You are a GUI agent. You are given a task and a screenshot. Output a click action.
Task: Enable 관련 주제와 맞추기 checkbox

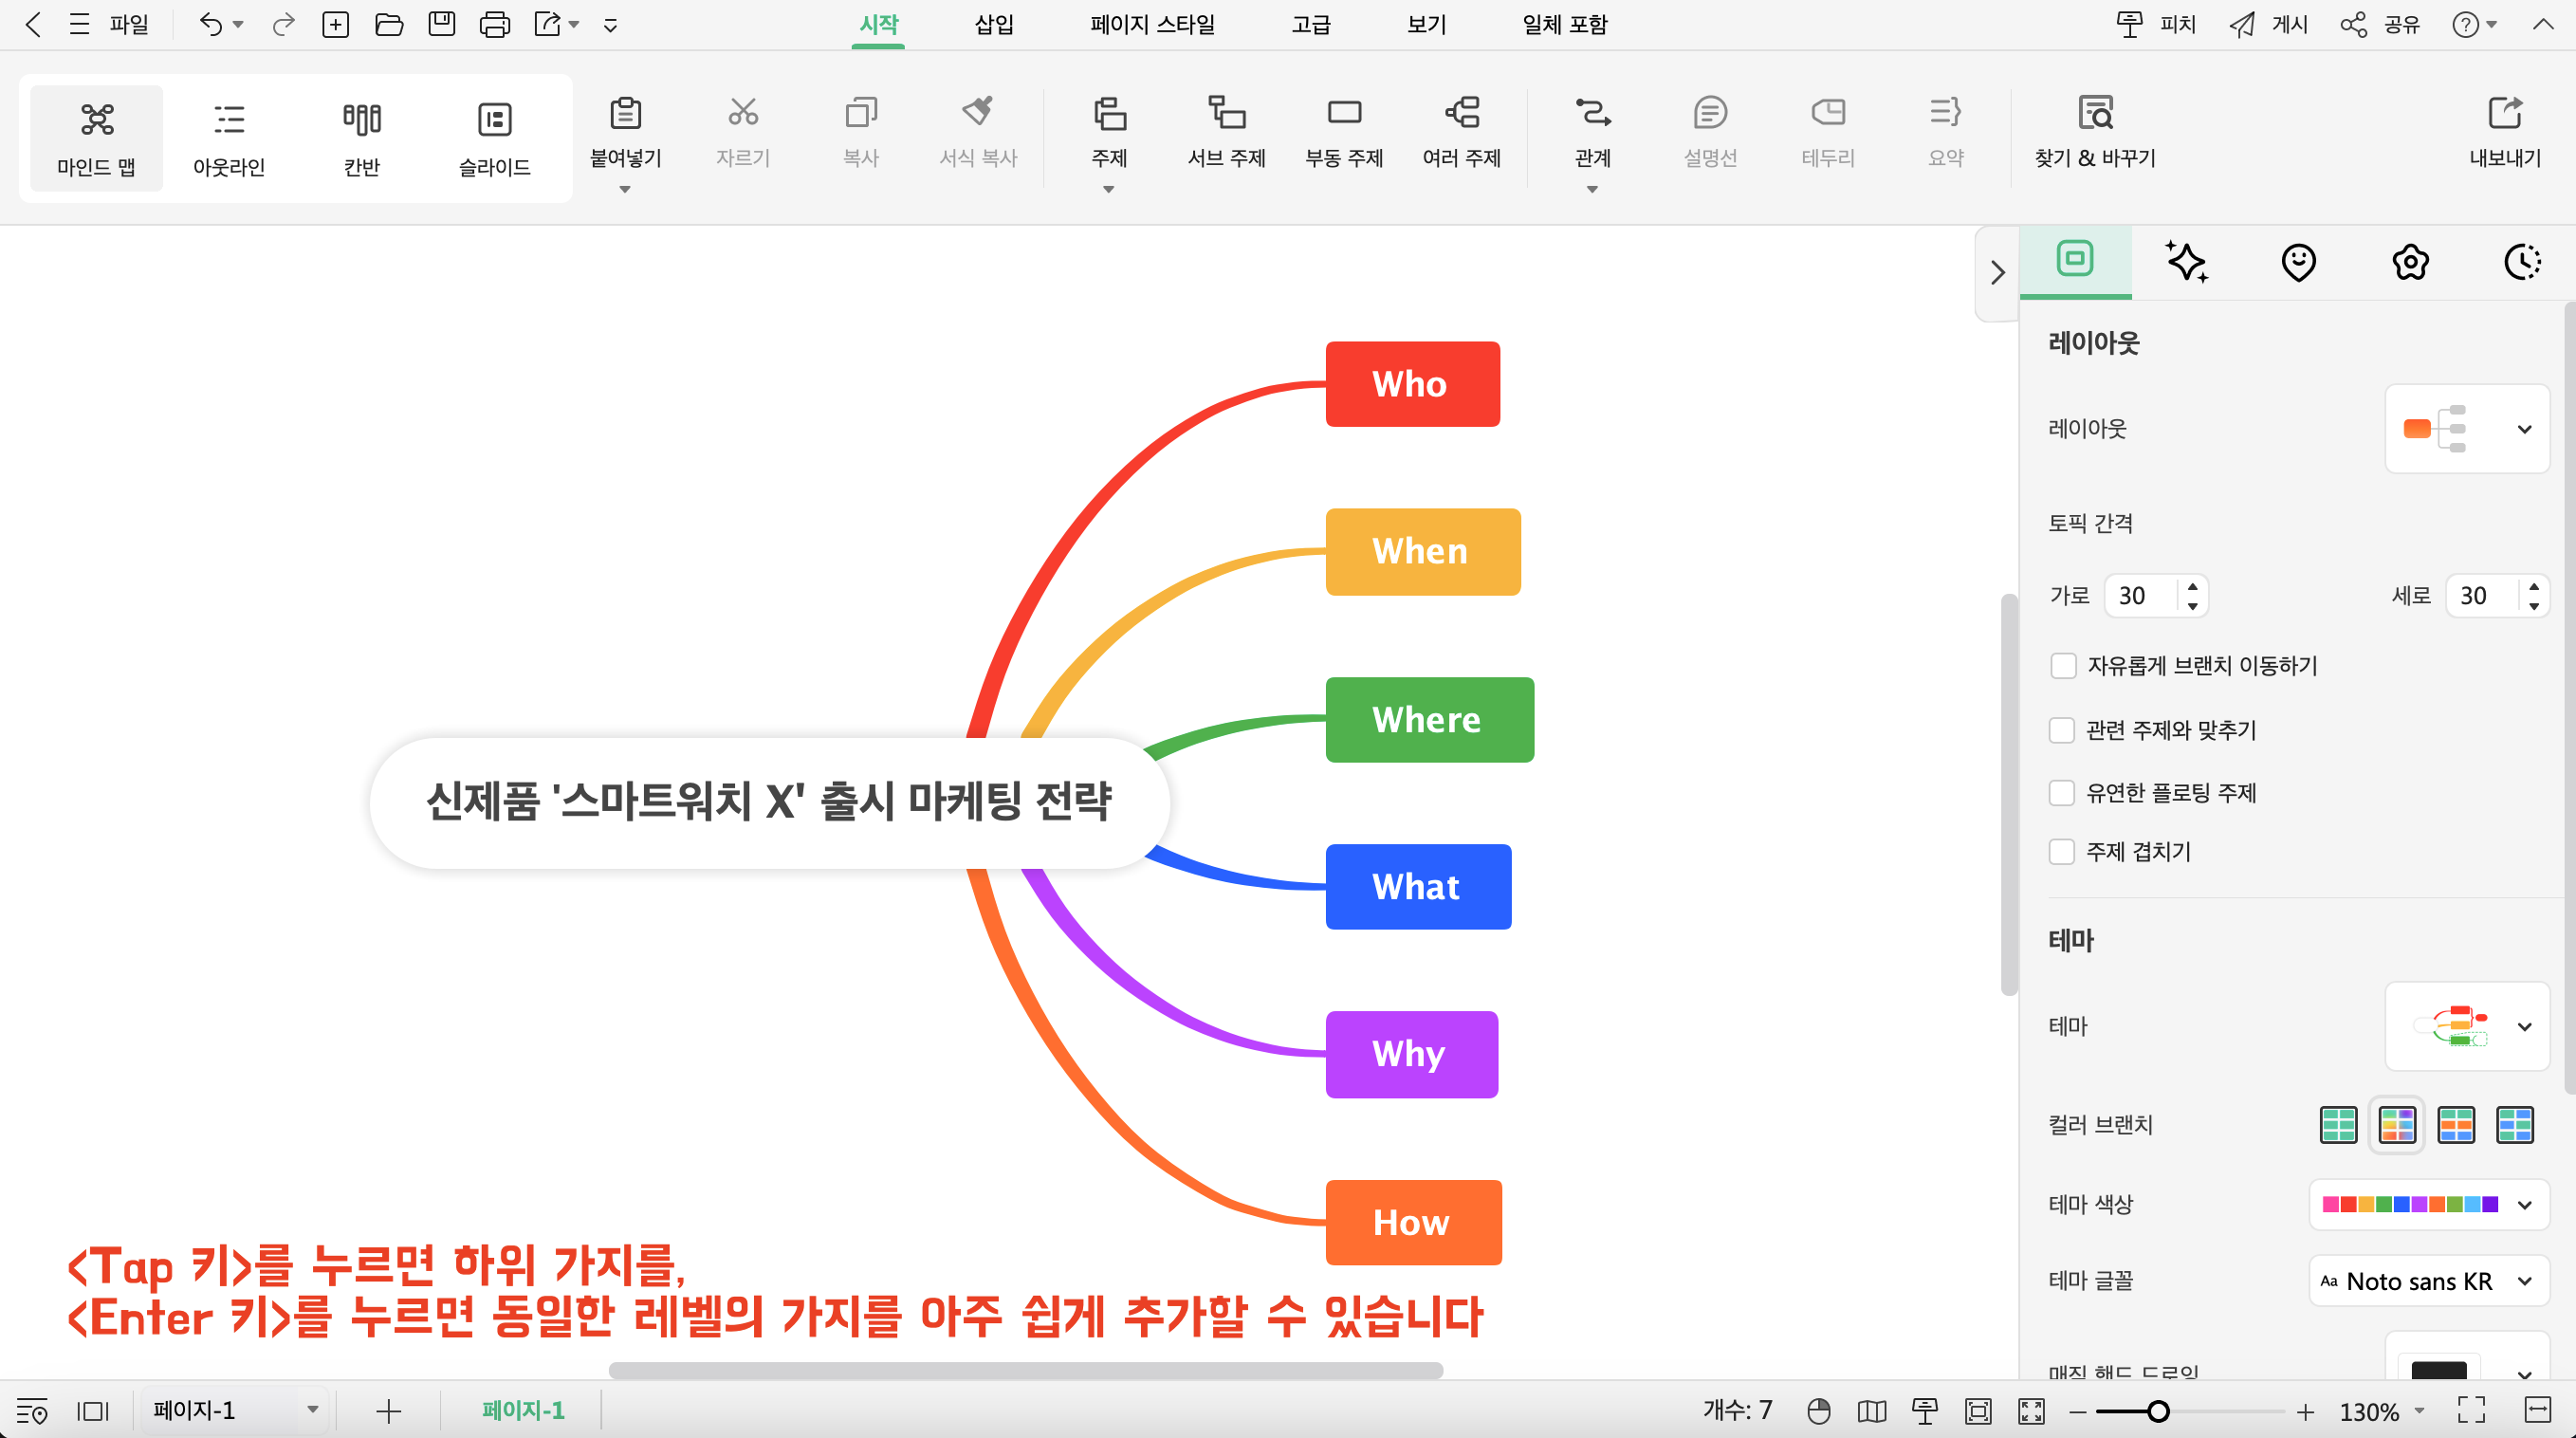tap(2062, 730)
